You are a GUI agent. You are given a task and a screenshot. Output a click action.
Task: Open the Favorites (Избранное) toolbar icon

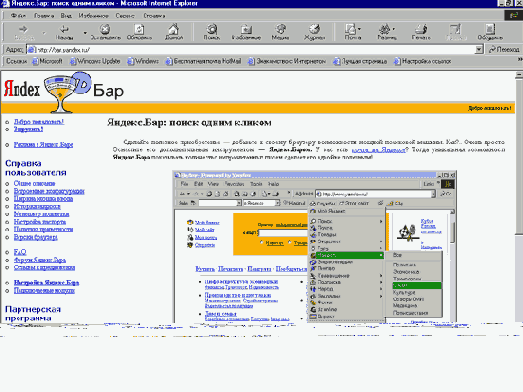[x=246, y=32]
